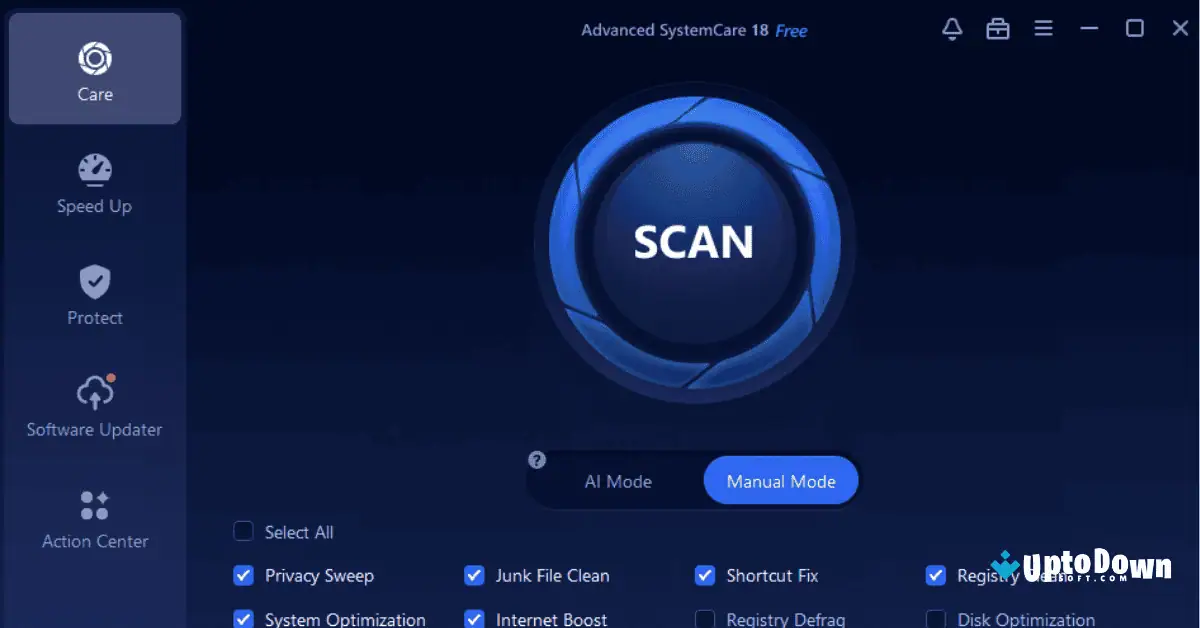Disable the Privacy Sweep checkbox
Image resolution: width=1200 pixels, height=628 pixels.
click(x=243, y=576)
